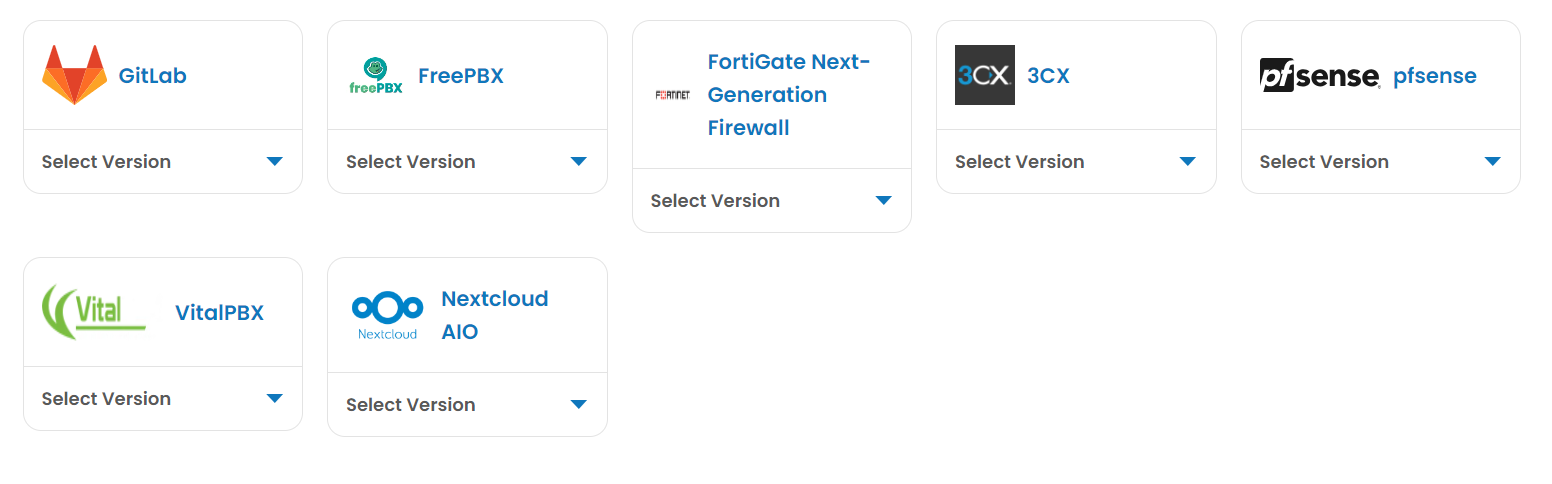Click the FreePBX frog logo
Viewport: 1552px width, 484px height.
pyautogui.click(x=376, y=75)
